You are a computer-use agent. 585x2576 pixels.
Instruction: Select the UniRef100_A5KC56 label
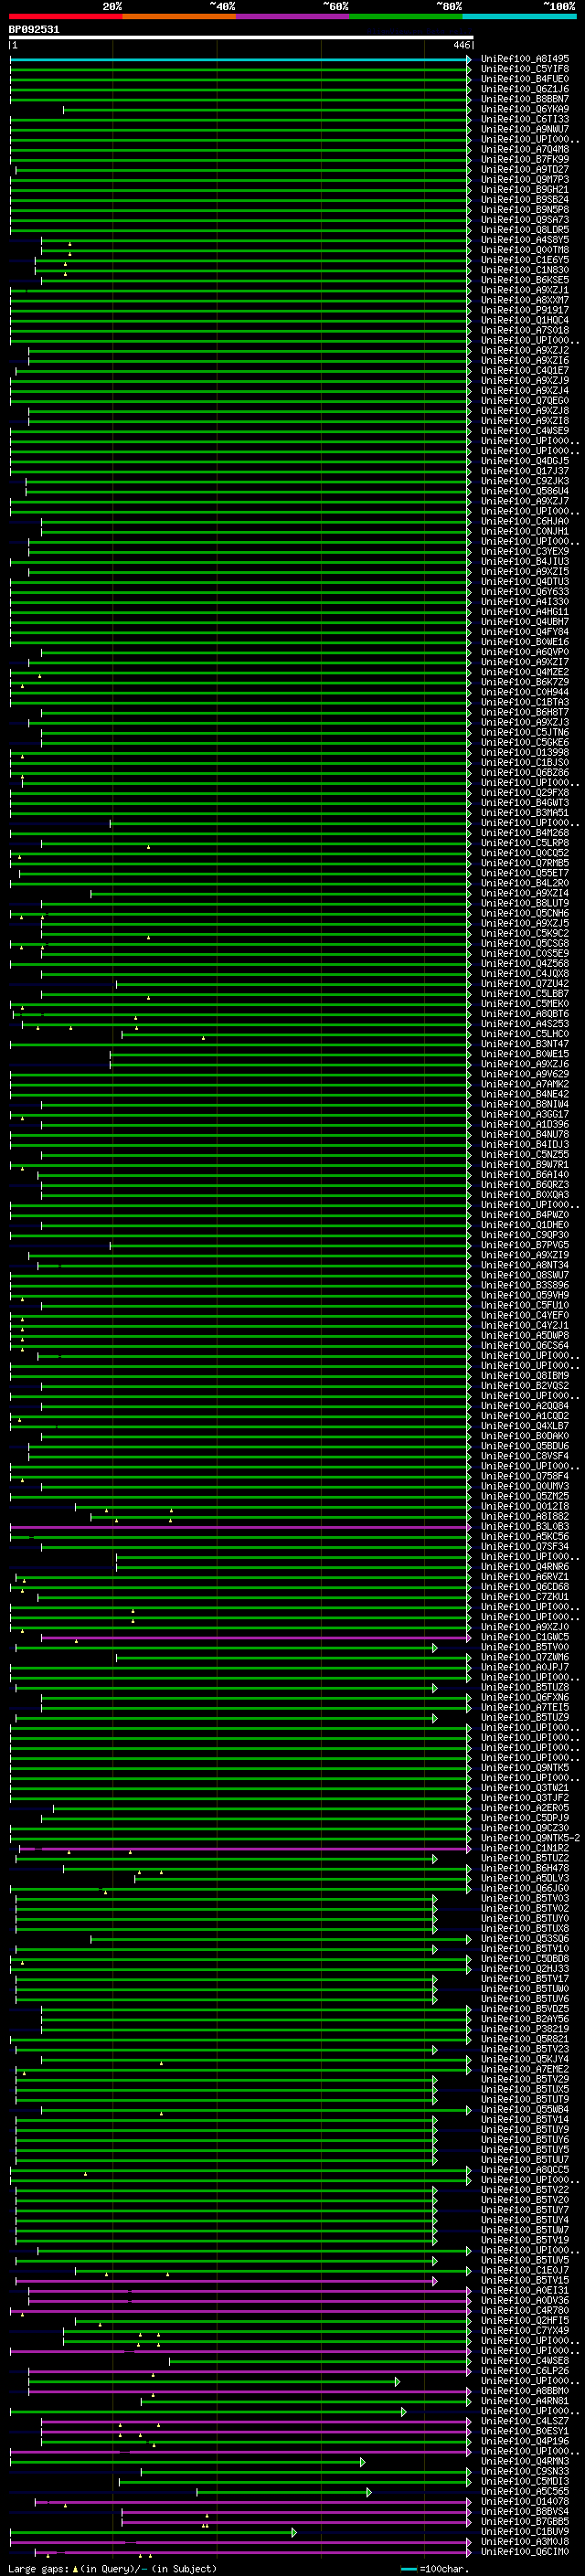click(525, 1537)
